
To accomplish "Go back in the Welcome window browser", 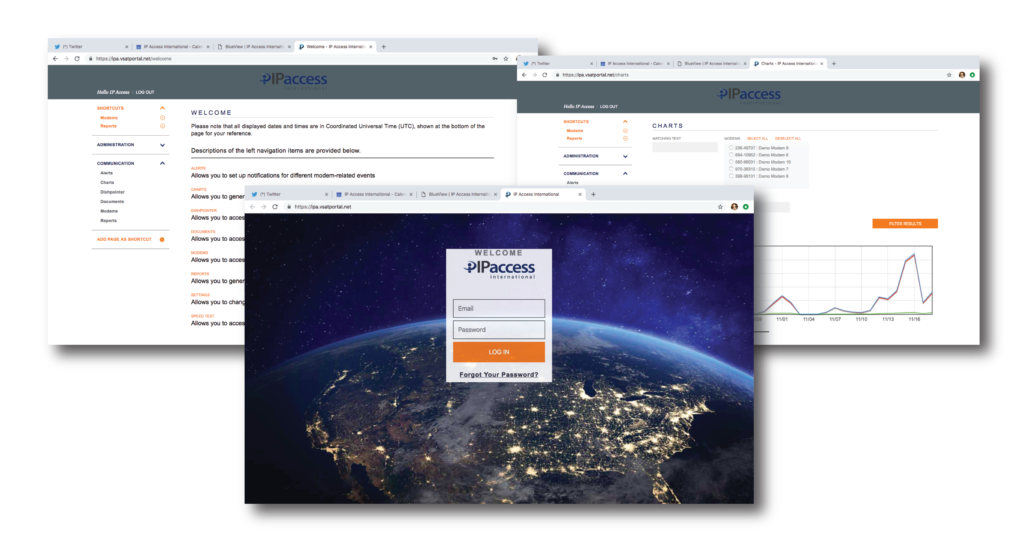I will pos(55,59).
